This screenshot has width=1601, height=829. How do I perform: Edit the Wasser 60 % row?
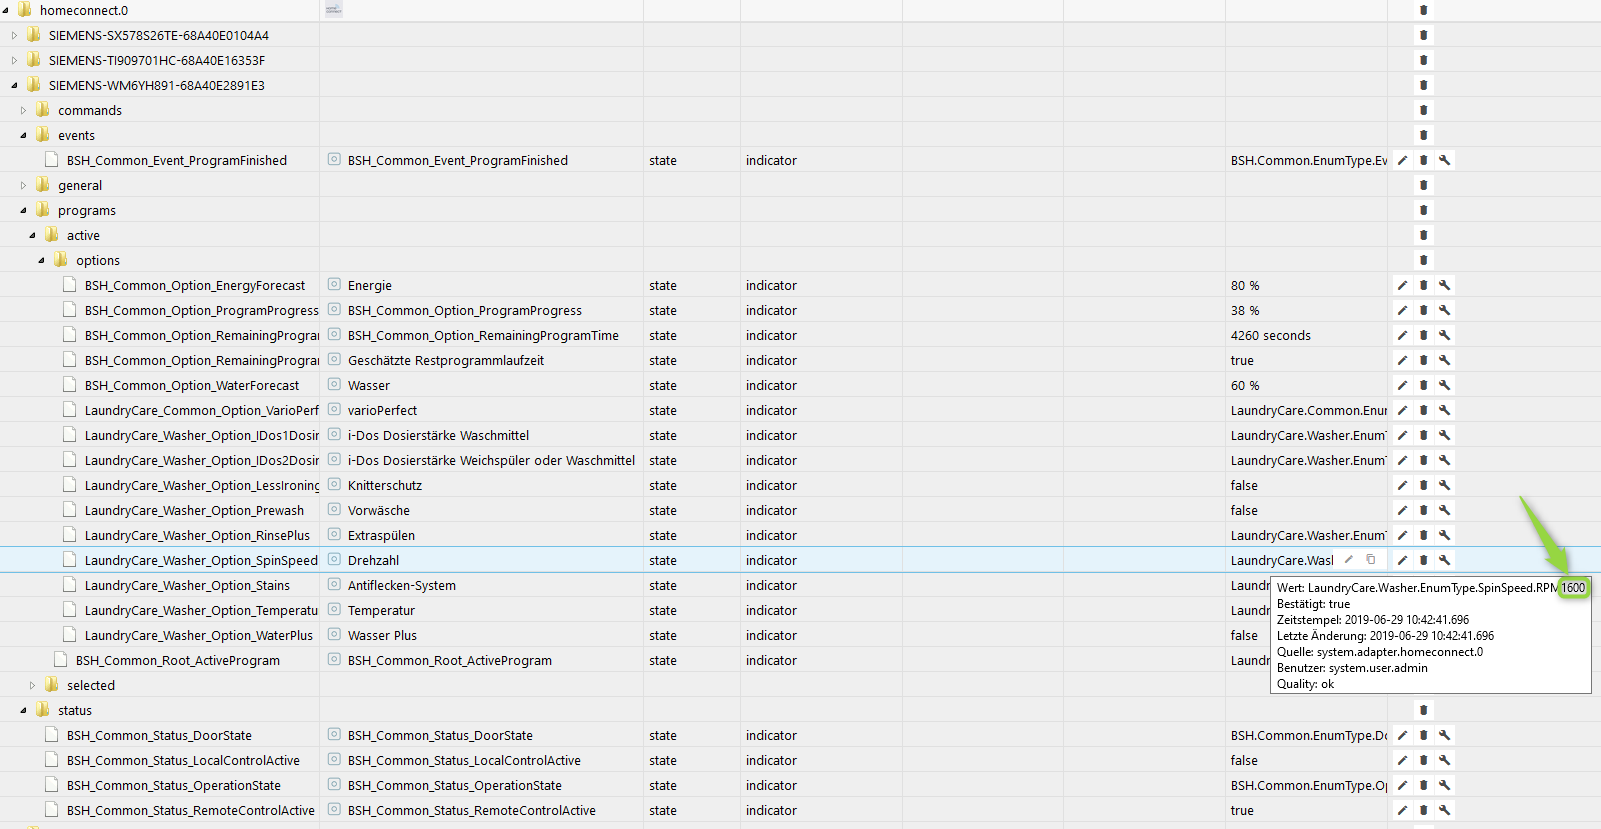tap(1402, 385)
